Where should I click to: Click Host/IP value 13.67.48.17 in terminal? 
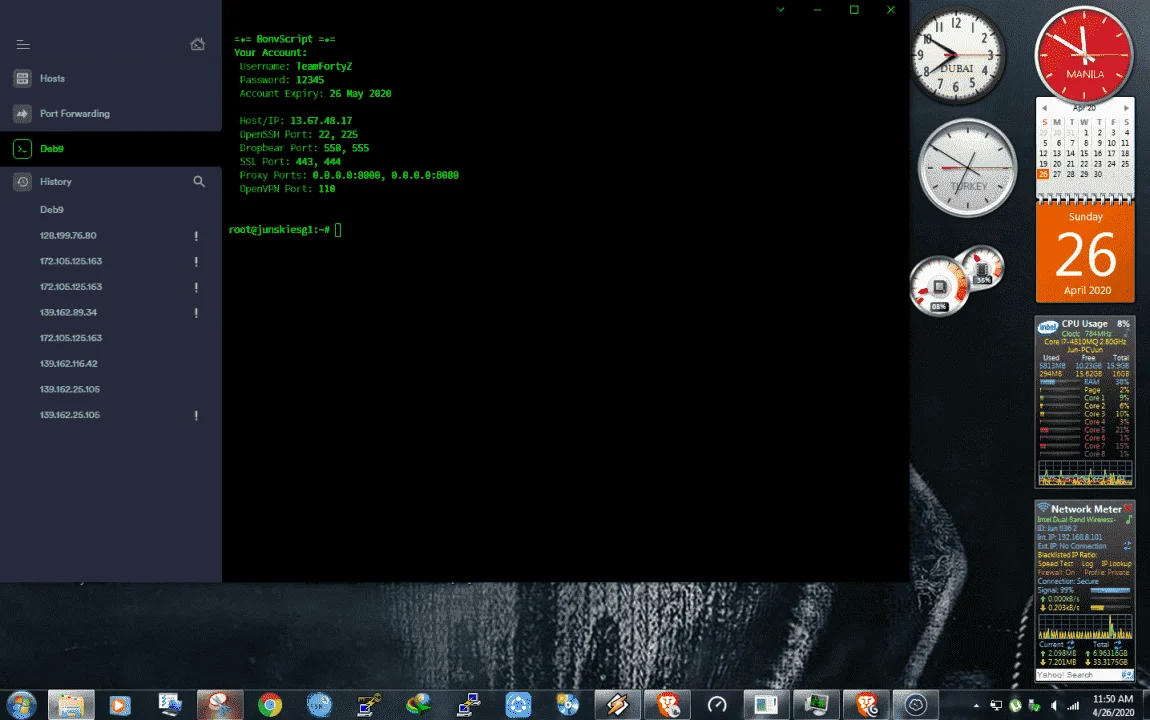click(x=321, y=121)
